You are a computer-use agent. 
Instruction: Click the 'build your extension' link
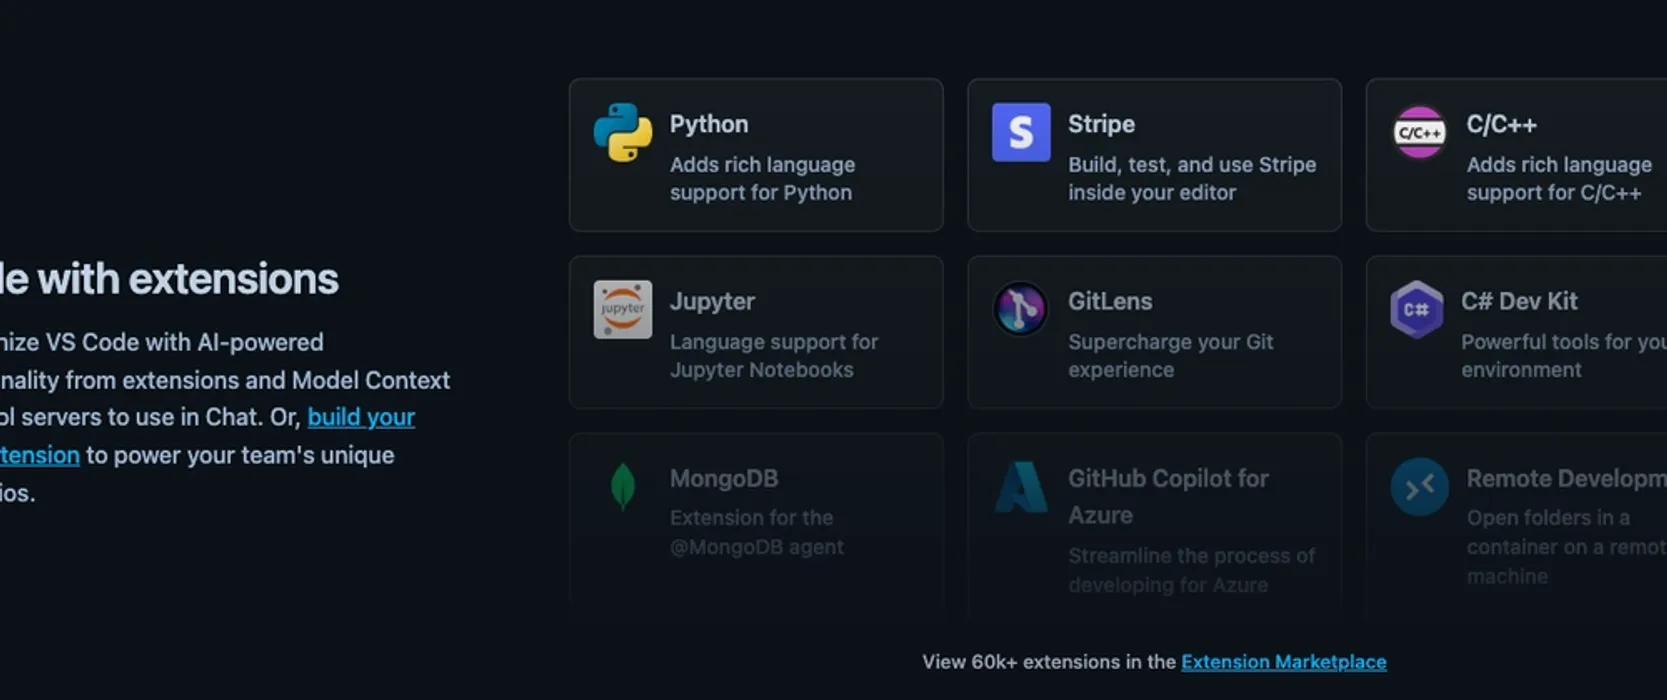pyautogui.click(x=360, y=417)
